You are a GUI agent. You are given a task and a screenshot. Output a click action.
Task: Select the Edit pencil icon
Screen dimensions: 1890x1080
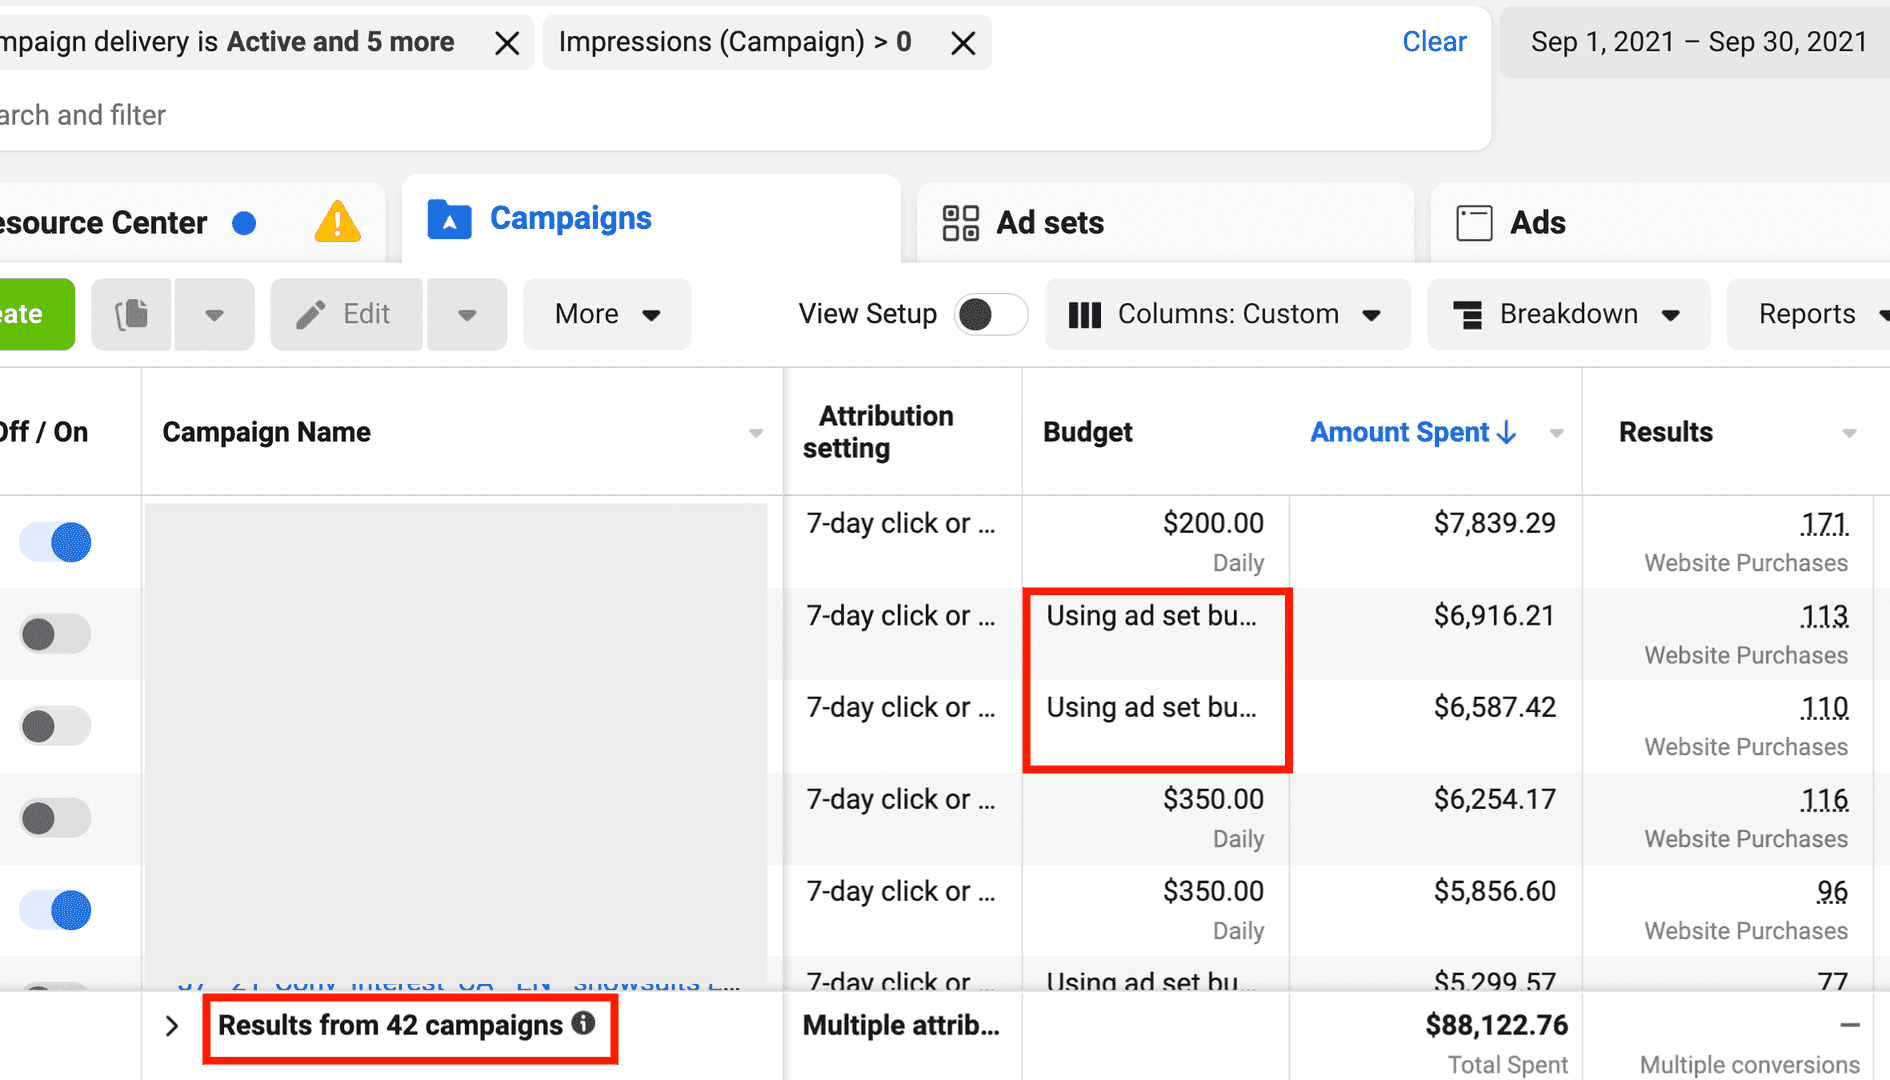312,313
